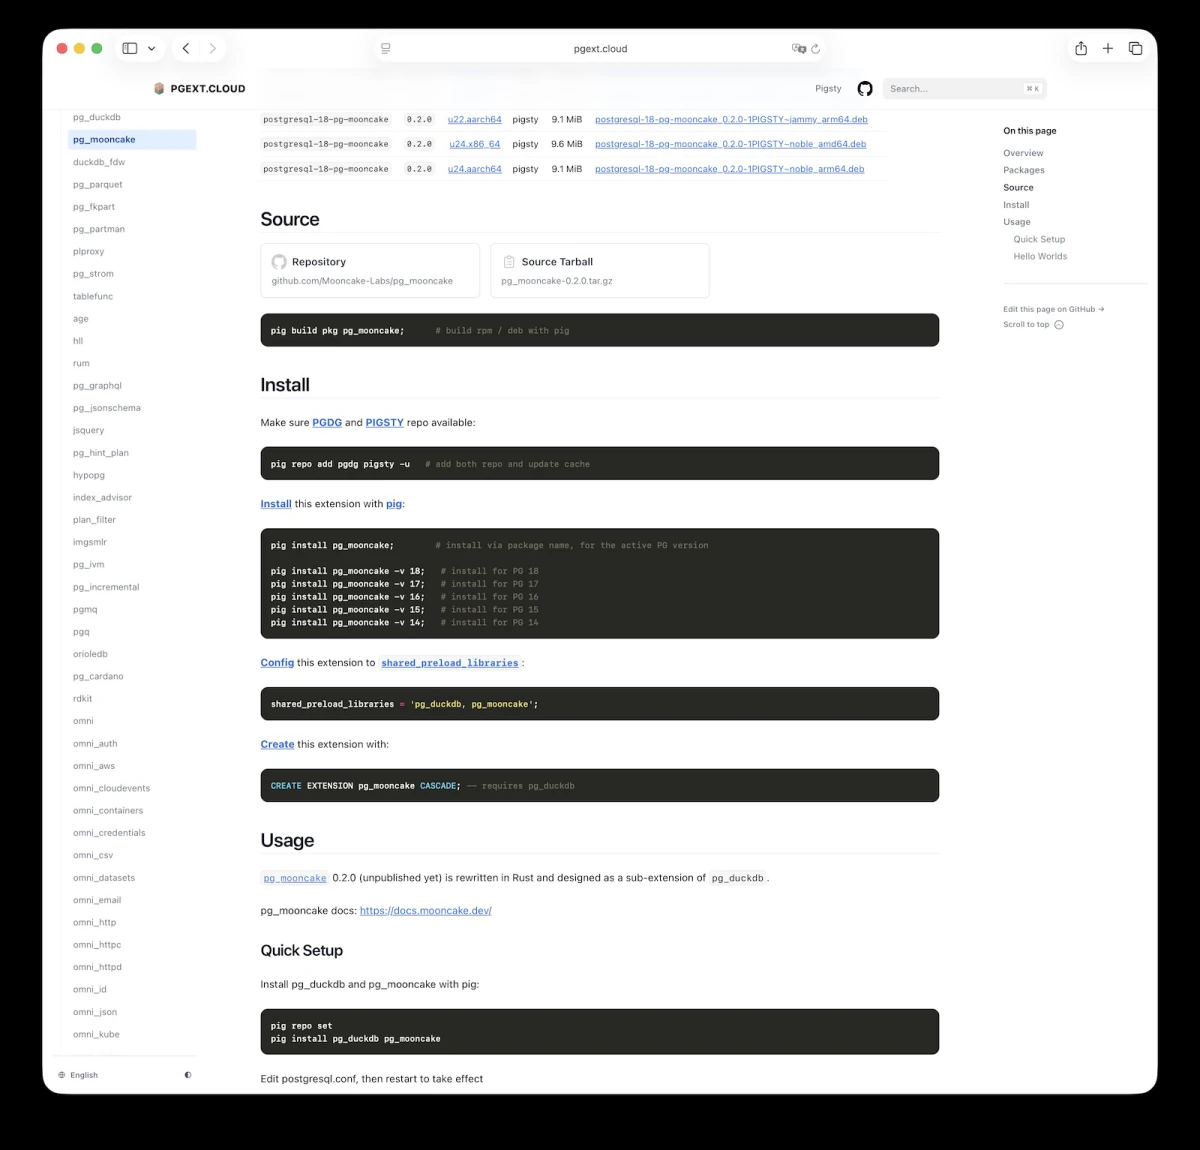Select pg_partman in the sidebar
Screen dimensions: 1200x1150
[x=99, y=229]
